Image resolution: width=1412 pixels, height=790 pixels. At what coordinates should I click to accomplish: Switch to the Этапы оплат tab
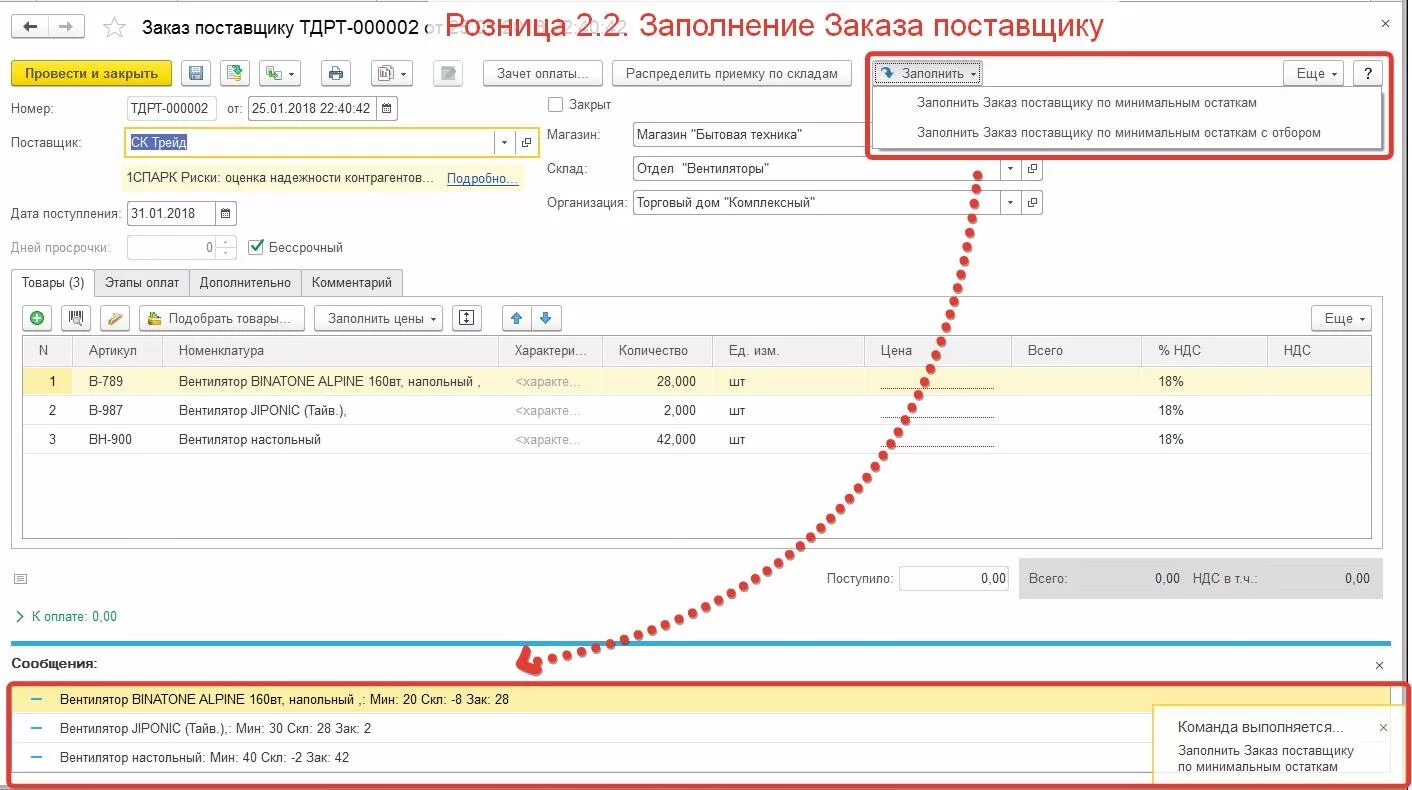point(142,282)
